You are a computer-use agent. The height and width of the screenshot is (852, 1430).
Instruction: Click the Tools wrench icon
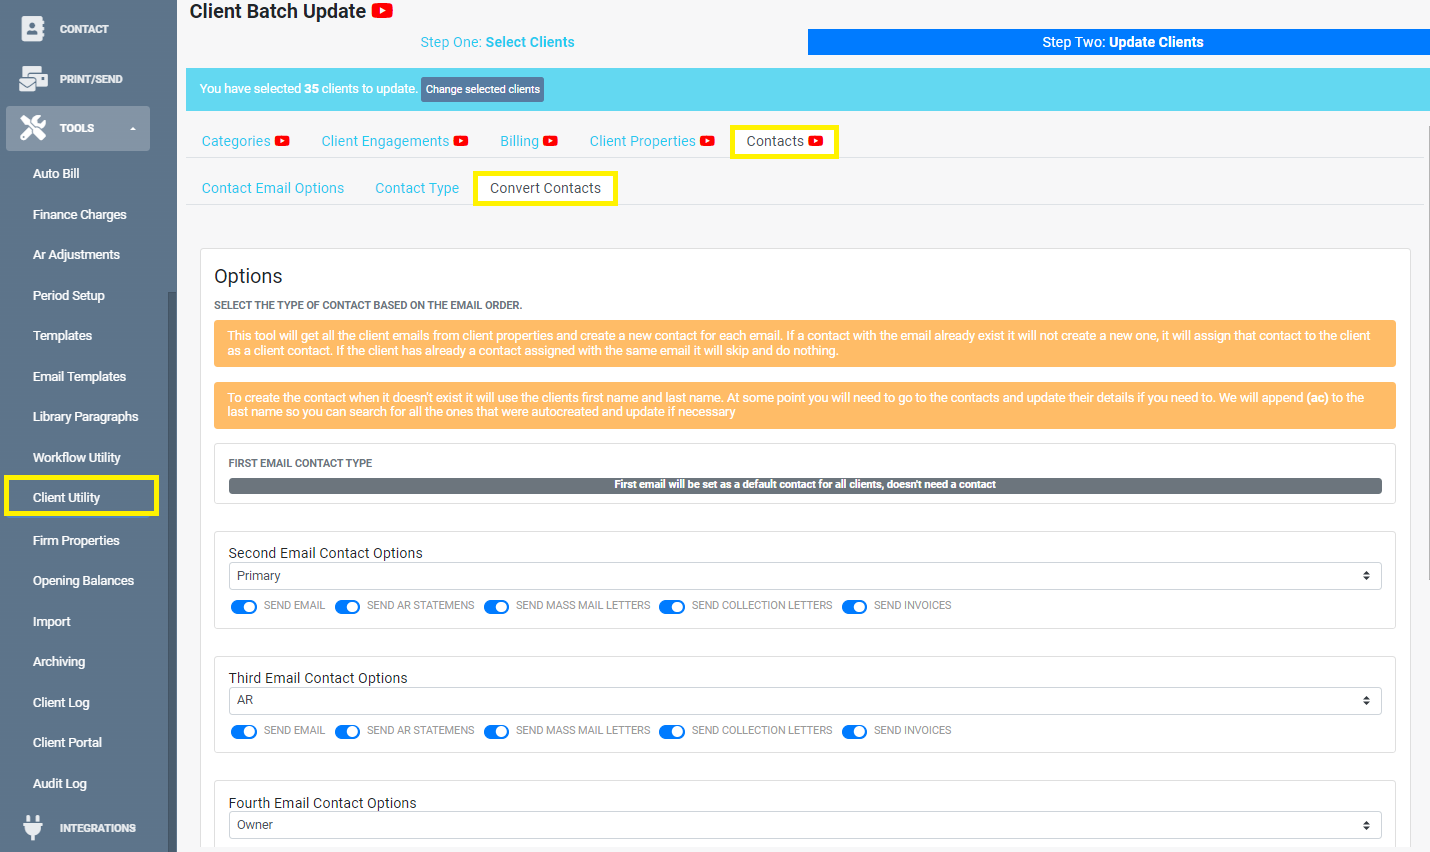click(33, 127)
